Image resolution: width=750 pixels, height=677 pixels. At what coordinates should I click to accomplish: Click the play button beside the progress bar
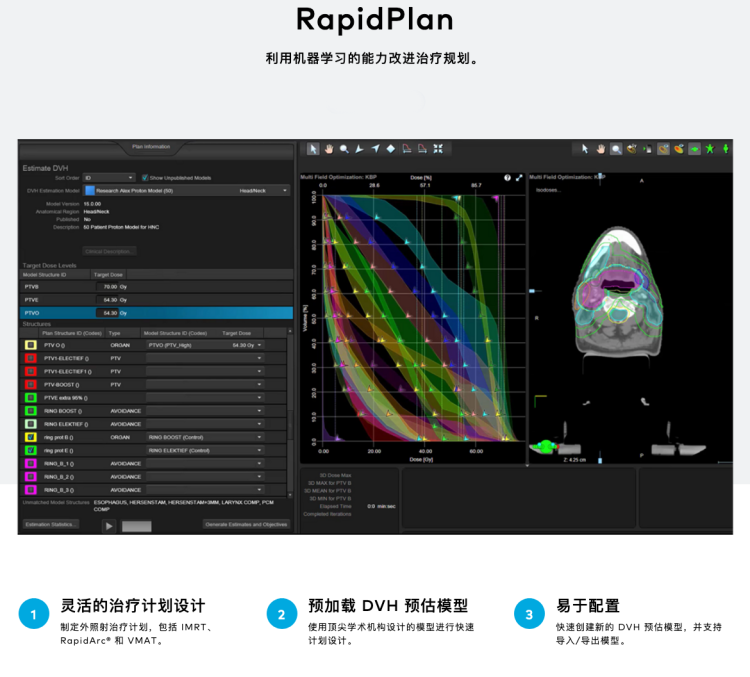pyautogui.click(x=109, y=526)
